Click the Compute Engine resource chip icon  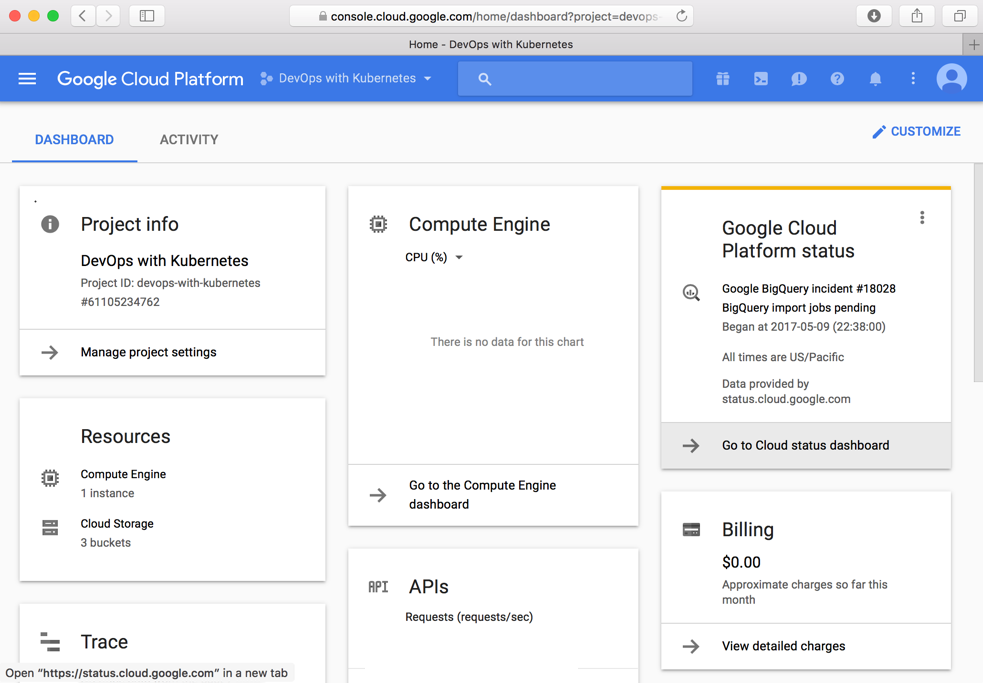pyautogui.click(x=50, y=479)
